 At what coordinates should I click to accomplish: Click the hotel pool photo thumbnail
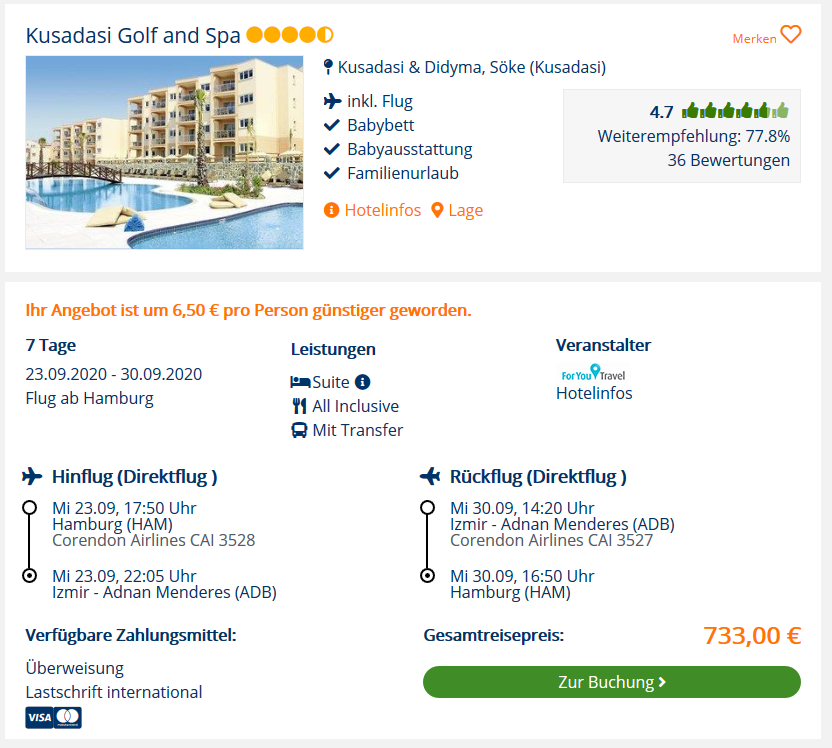point(164,152)
